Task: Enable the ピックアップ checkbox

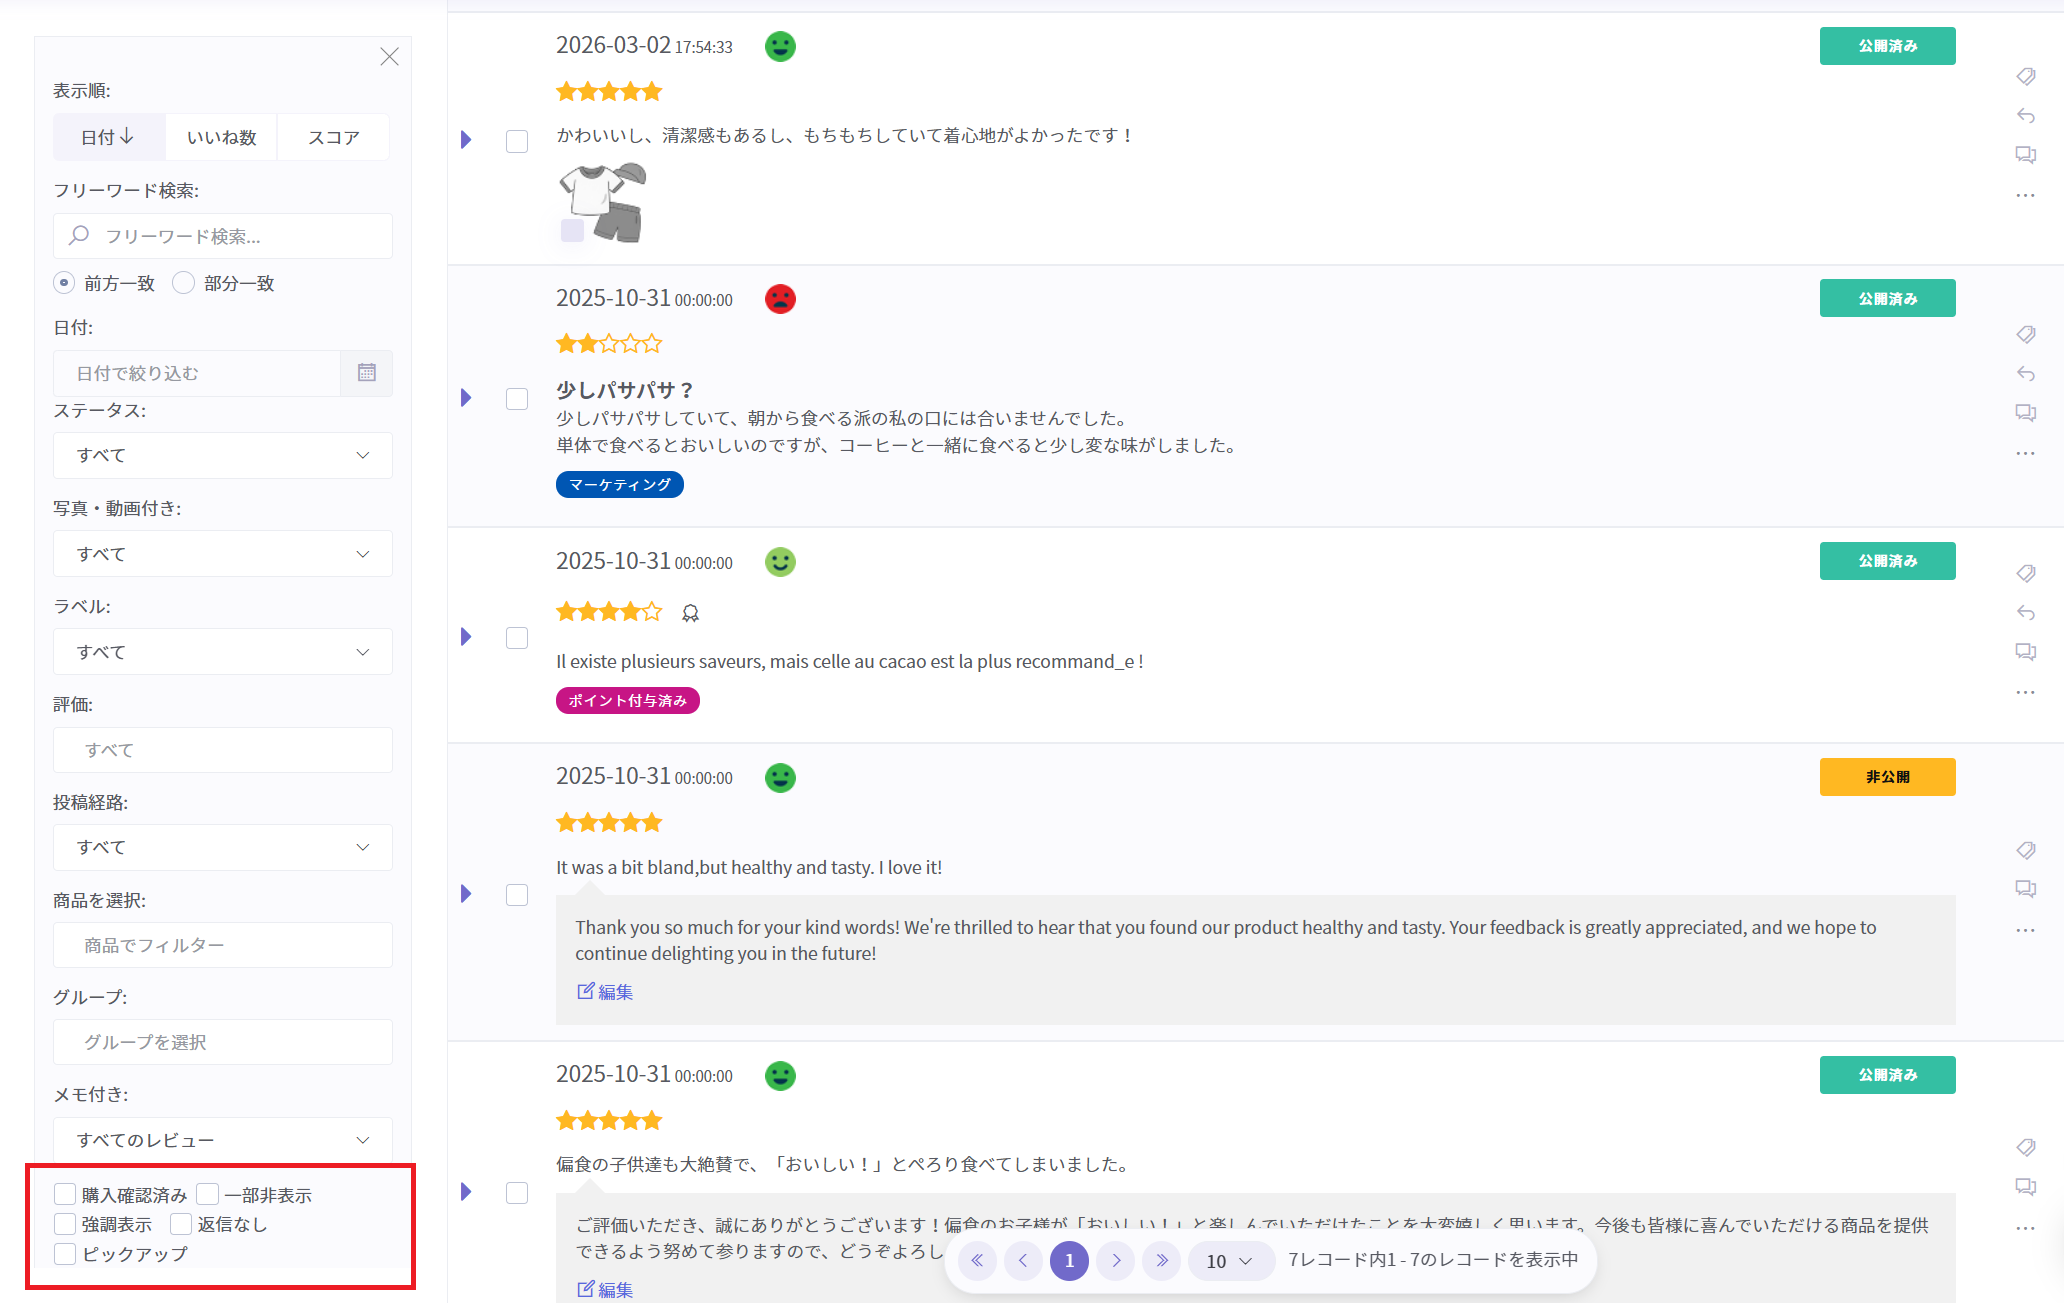Action: point(65,1253)
